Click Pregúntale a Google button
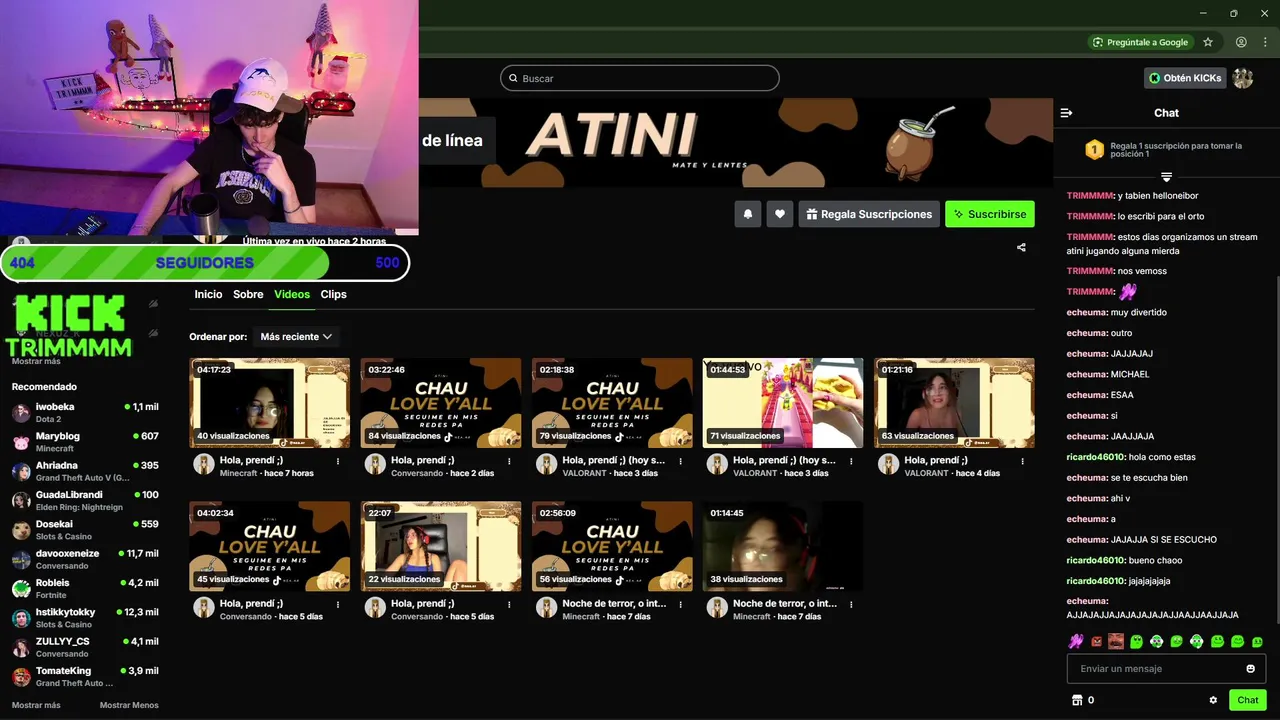1280x720 pixels. point(1141,42)
